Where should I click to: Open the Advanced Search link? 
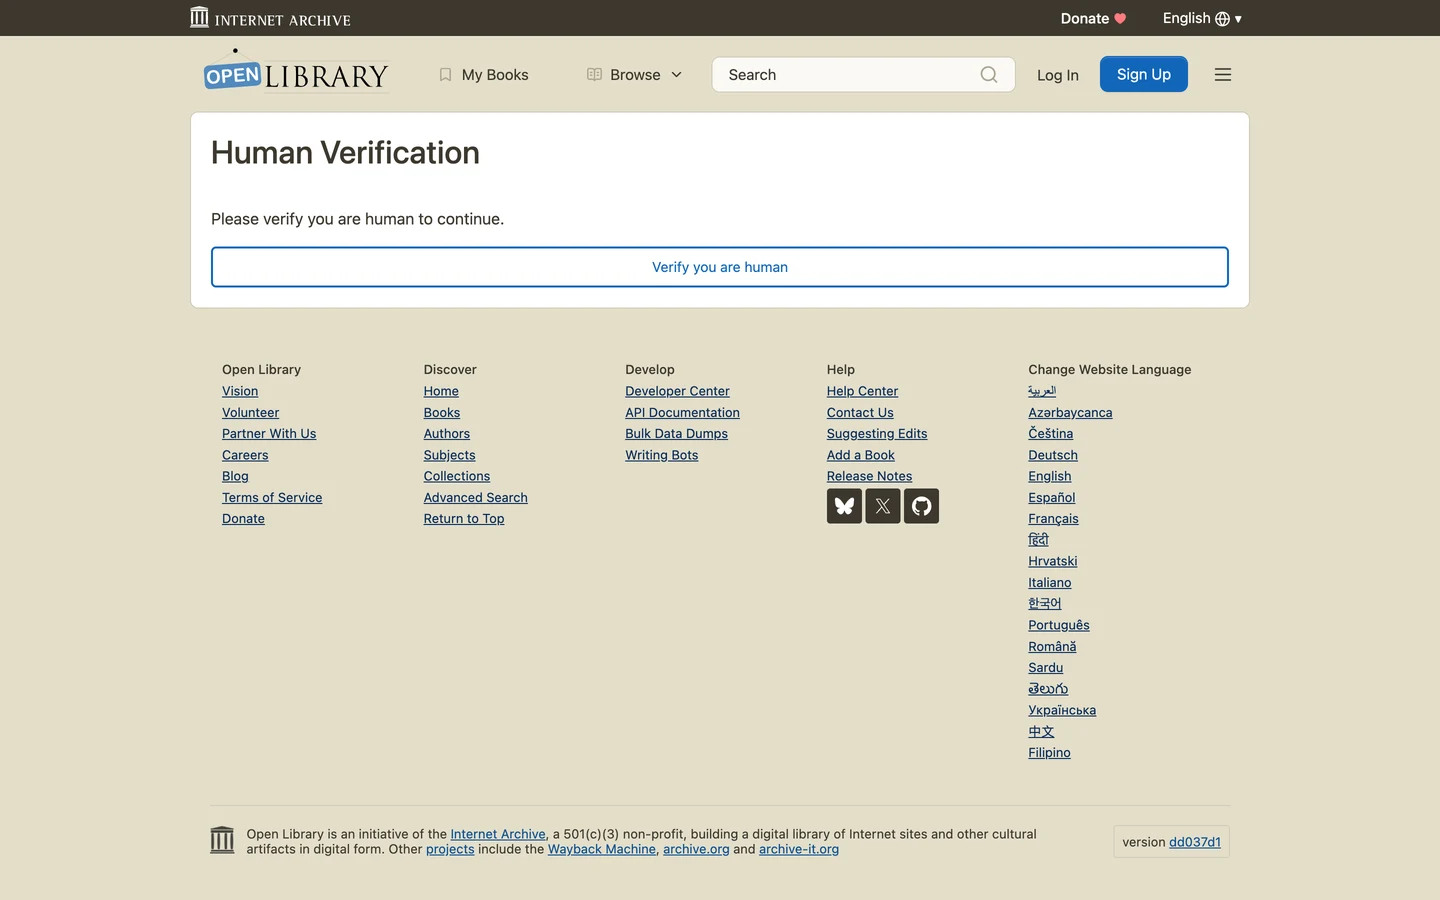click(475, 497)
